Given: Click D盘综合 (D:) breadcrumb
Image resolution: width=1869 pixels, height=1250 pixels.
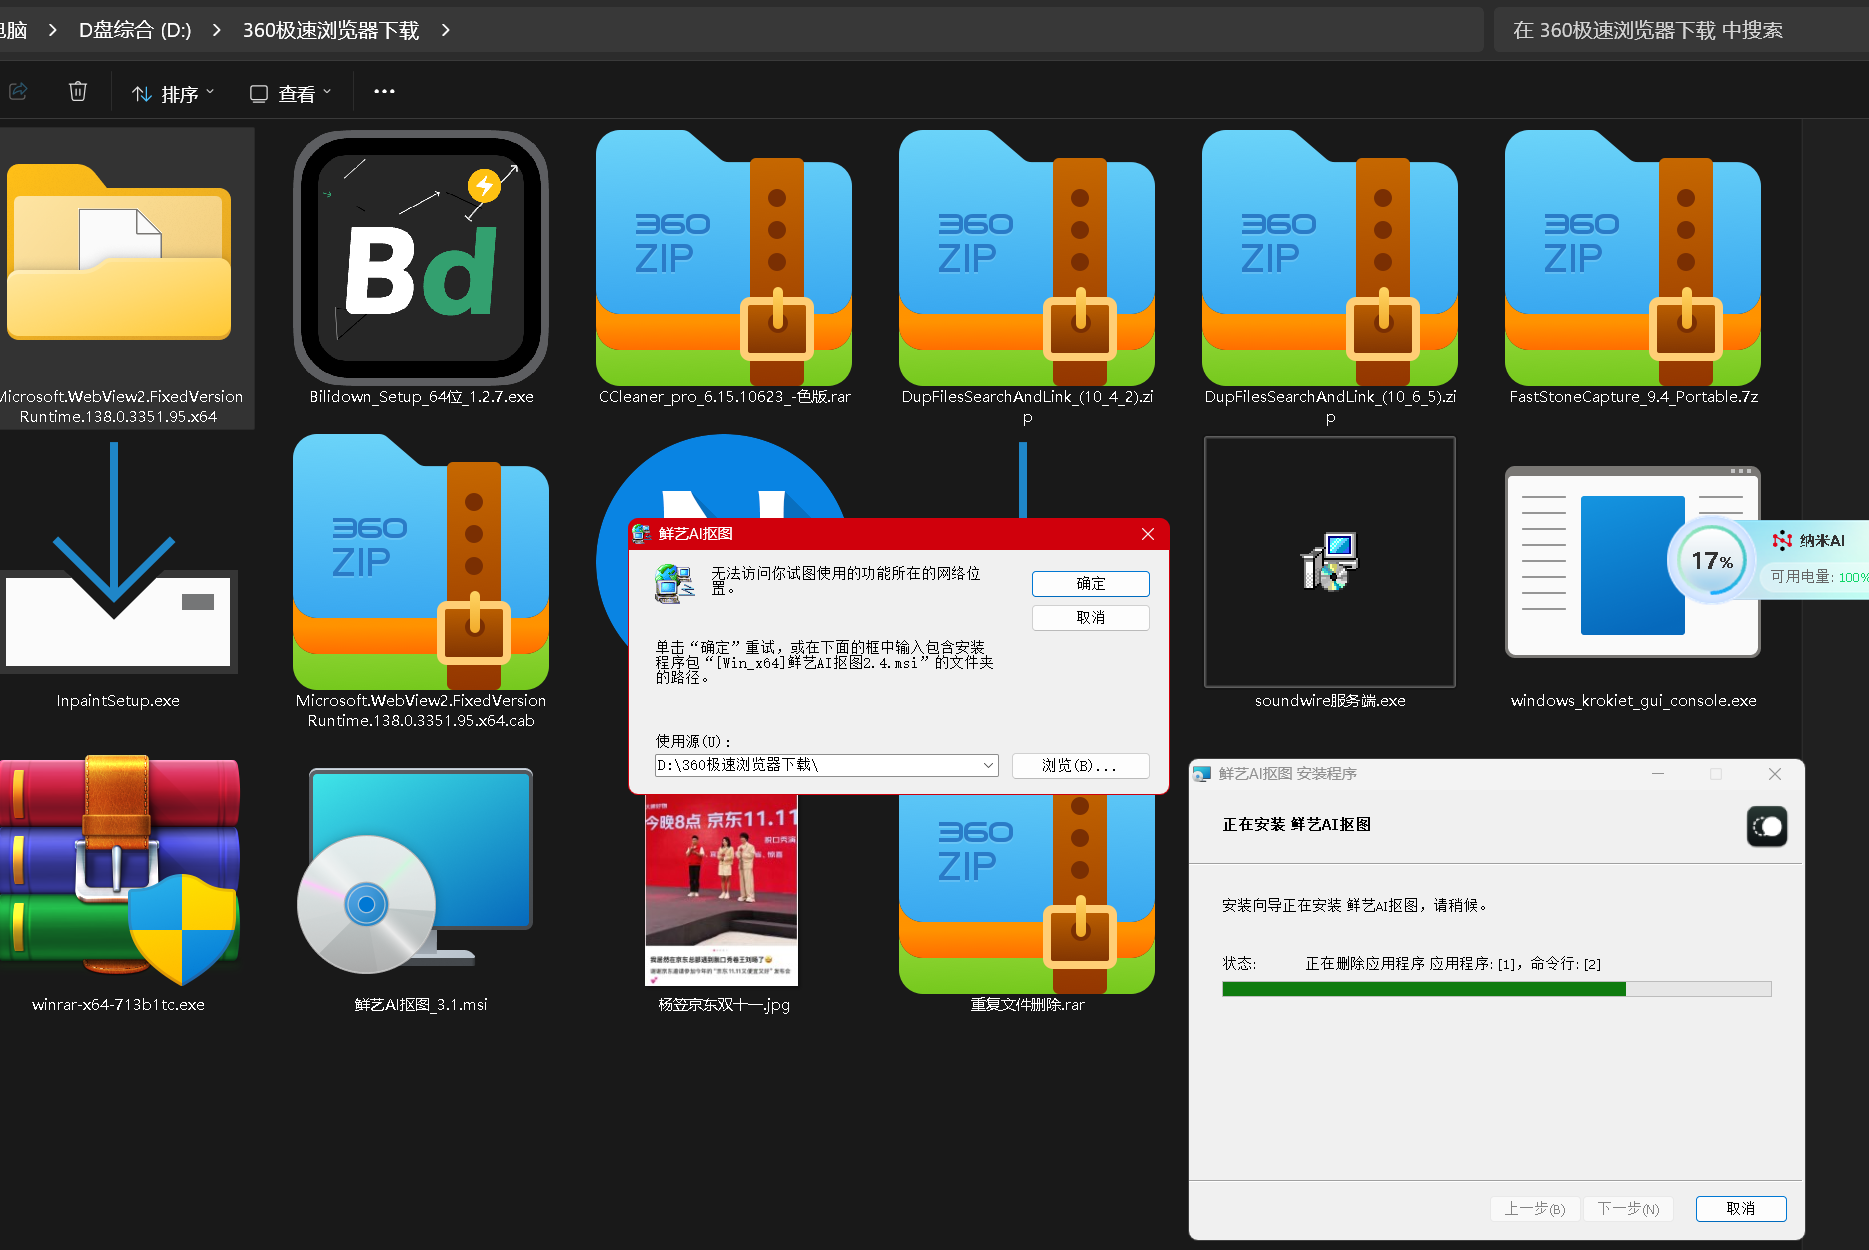Looking at the screenshot, I should pos(135,30).
